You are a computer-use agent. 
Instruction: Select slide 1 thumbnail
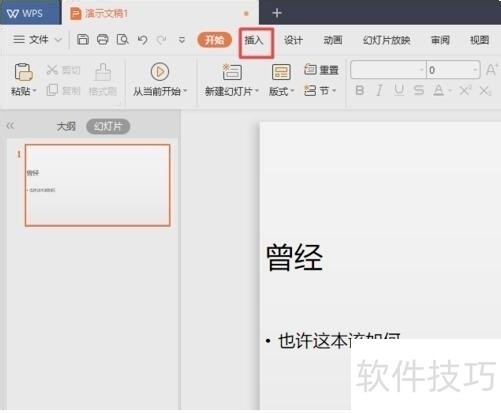click(98, 185)
